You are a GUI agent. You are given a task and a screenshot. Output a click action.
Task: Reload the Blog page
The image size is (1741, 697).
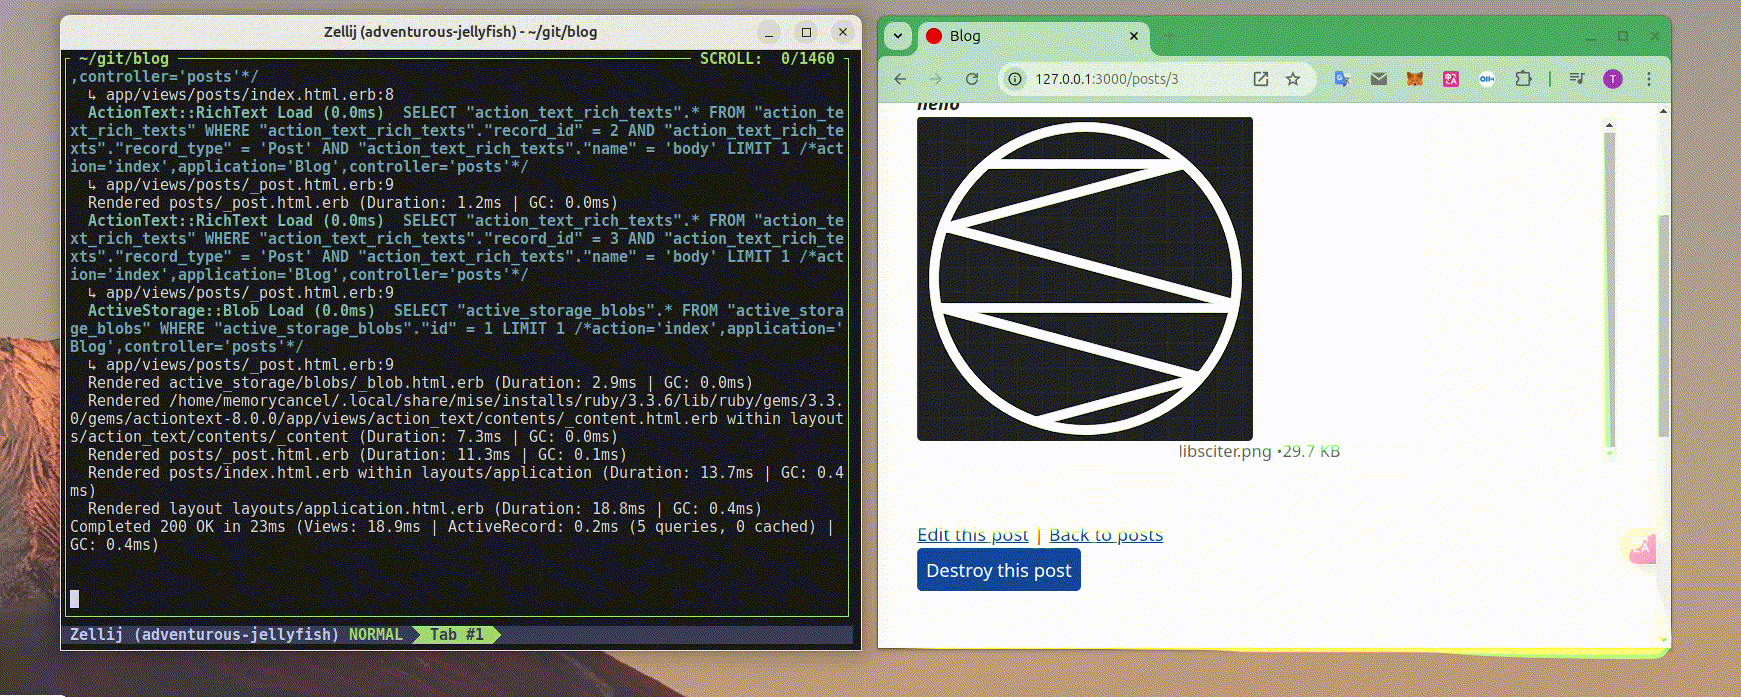tap(972, 79)
